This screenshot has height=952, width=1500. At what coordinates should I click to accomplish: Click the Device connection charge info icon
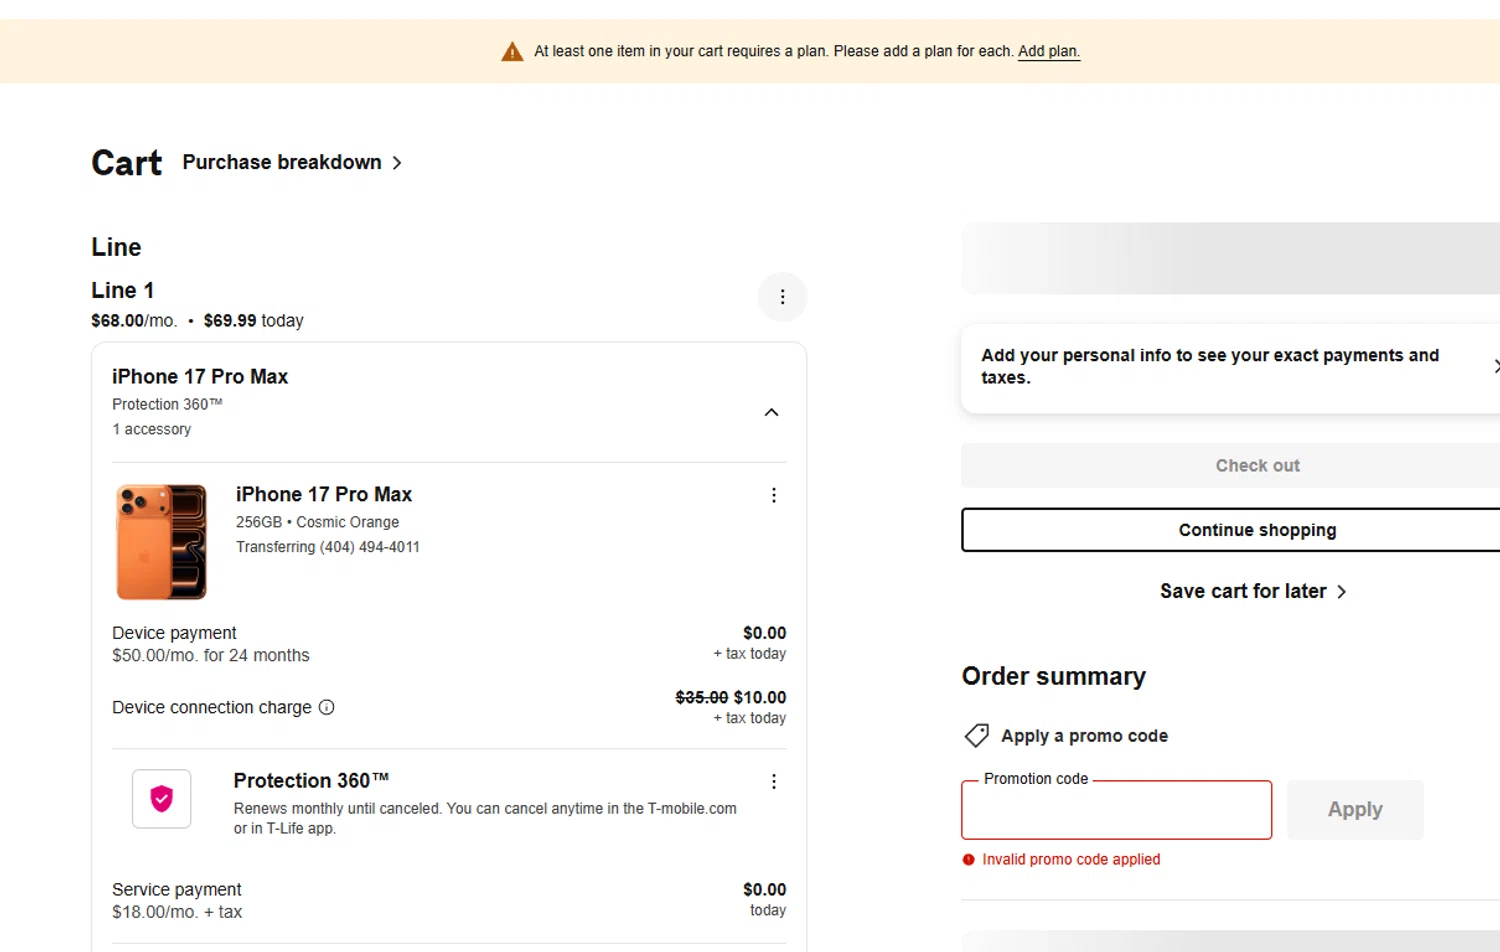point(326,707)
